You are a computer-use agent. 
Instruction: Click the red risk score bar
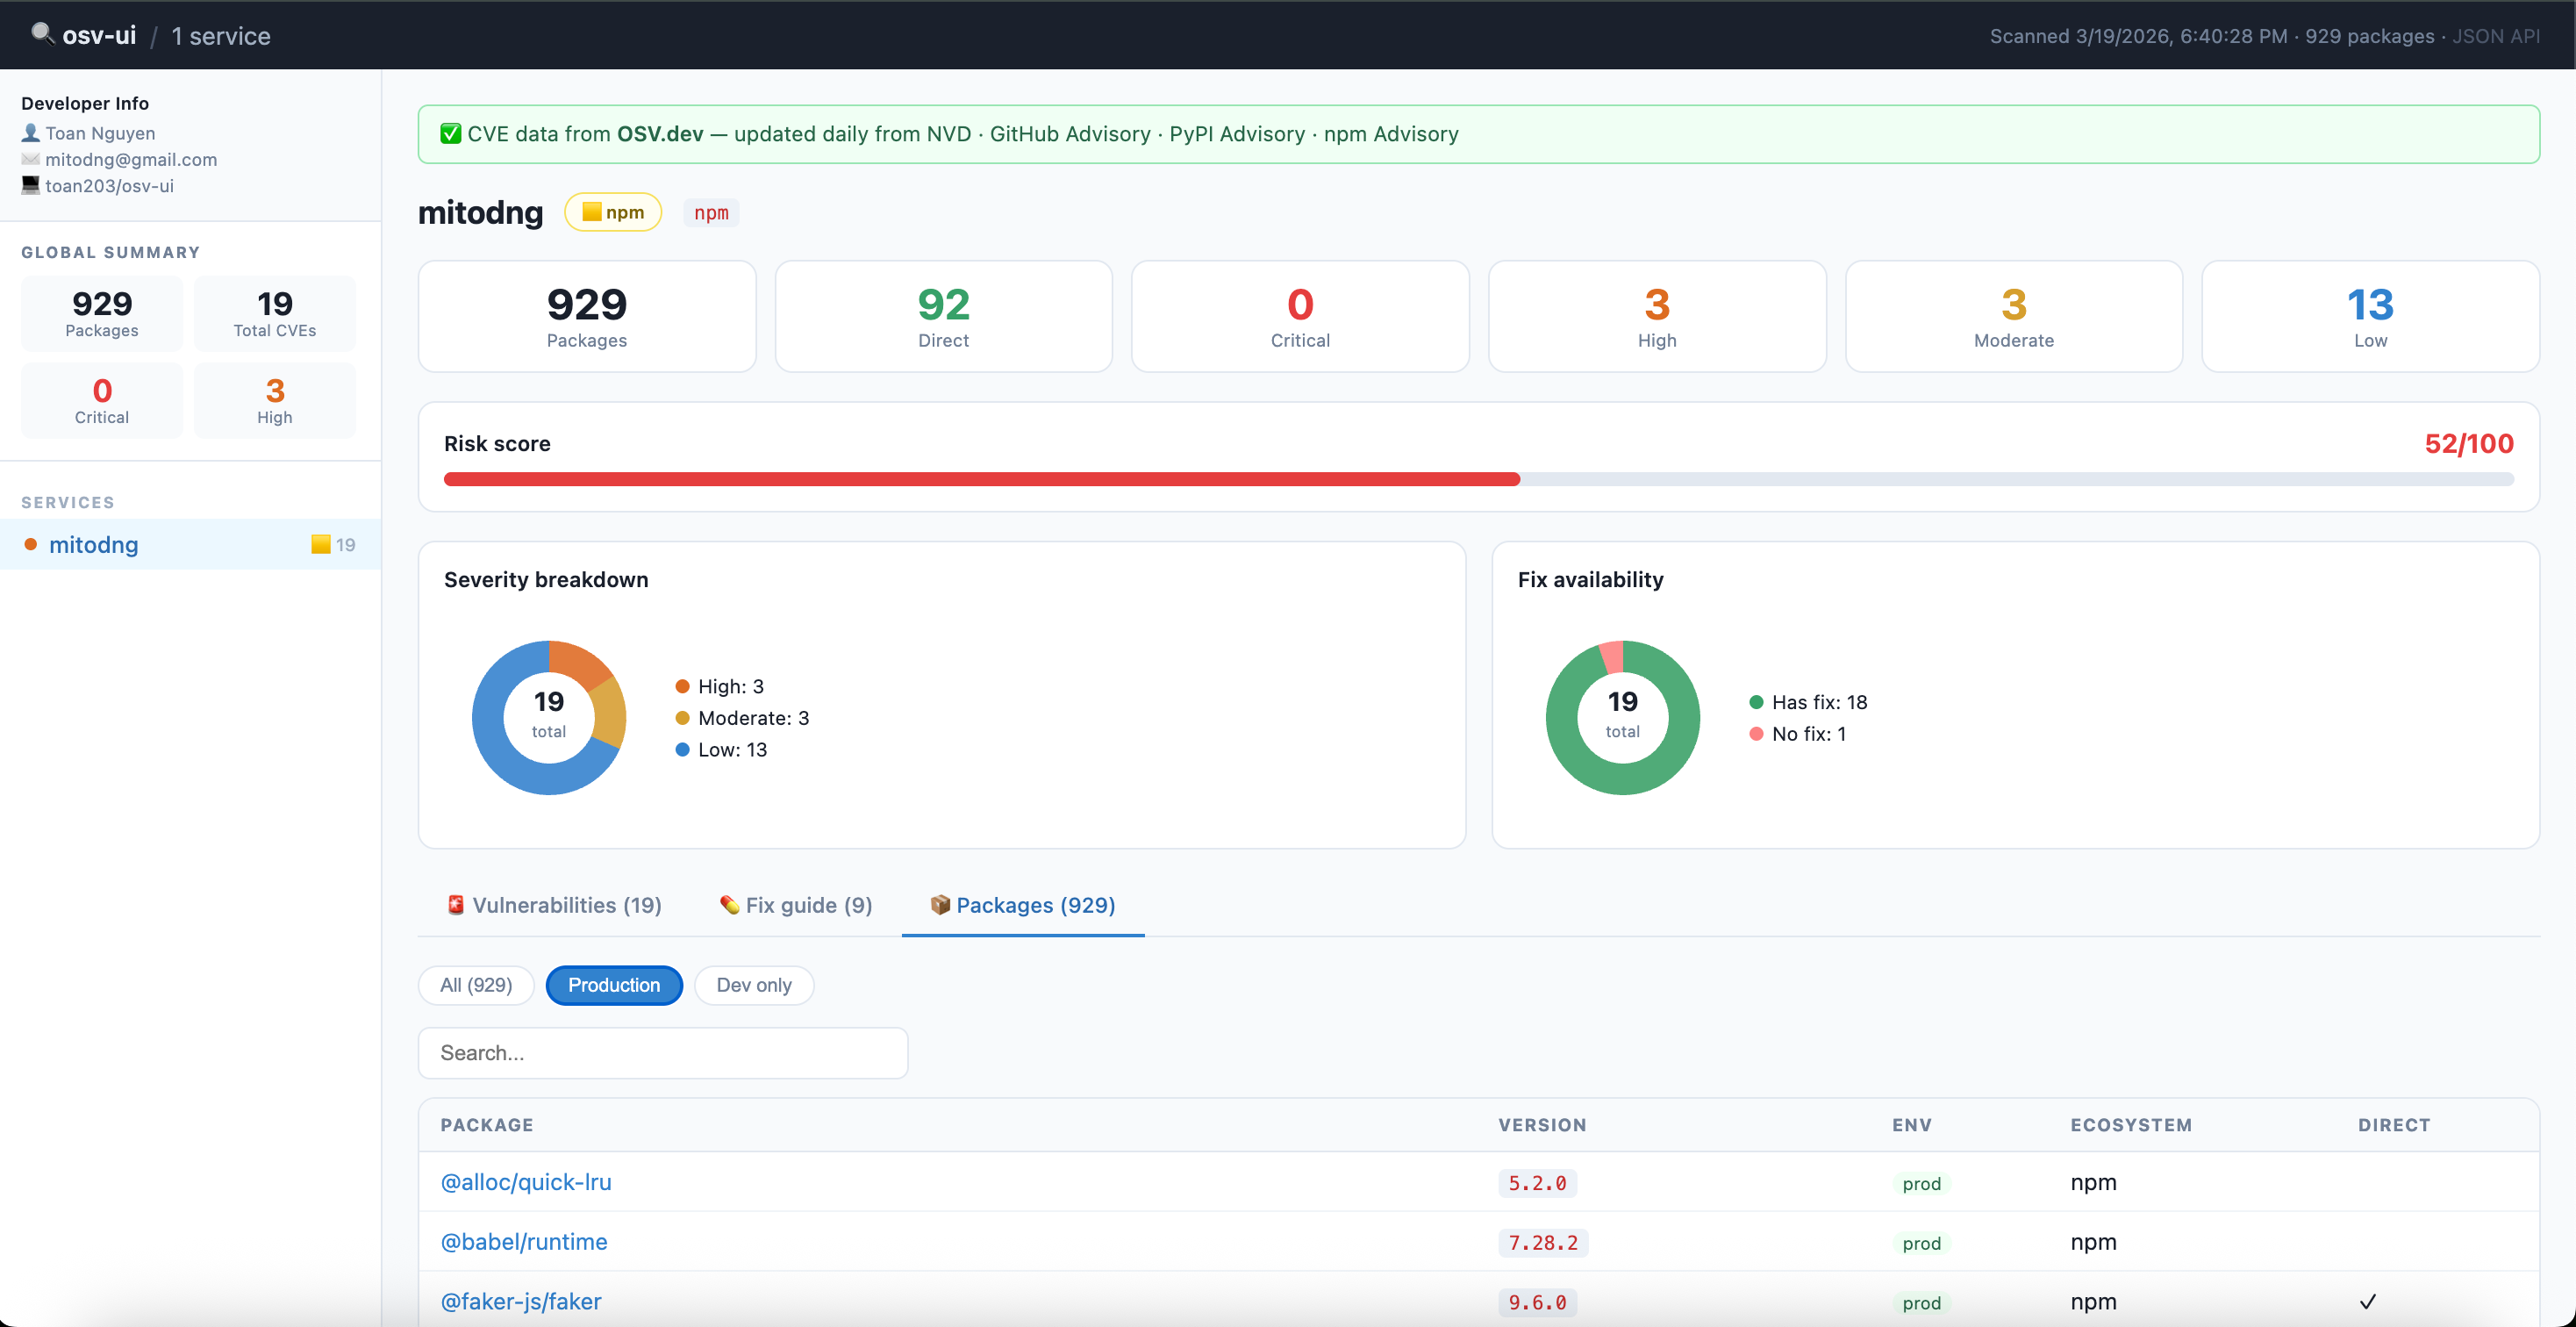pyautogui.click(x=980, y=479)
